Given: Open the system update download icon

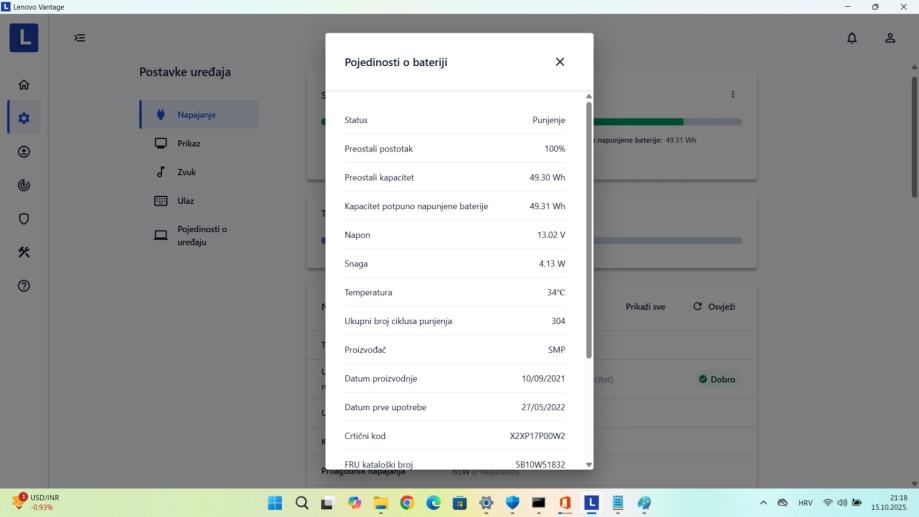Looking at the screenshot, I should click(x=24, y=152).
